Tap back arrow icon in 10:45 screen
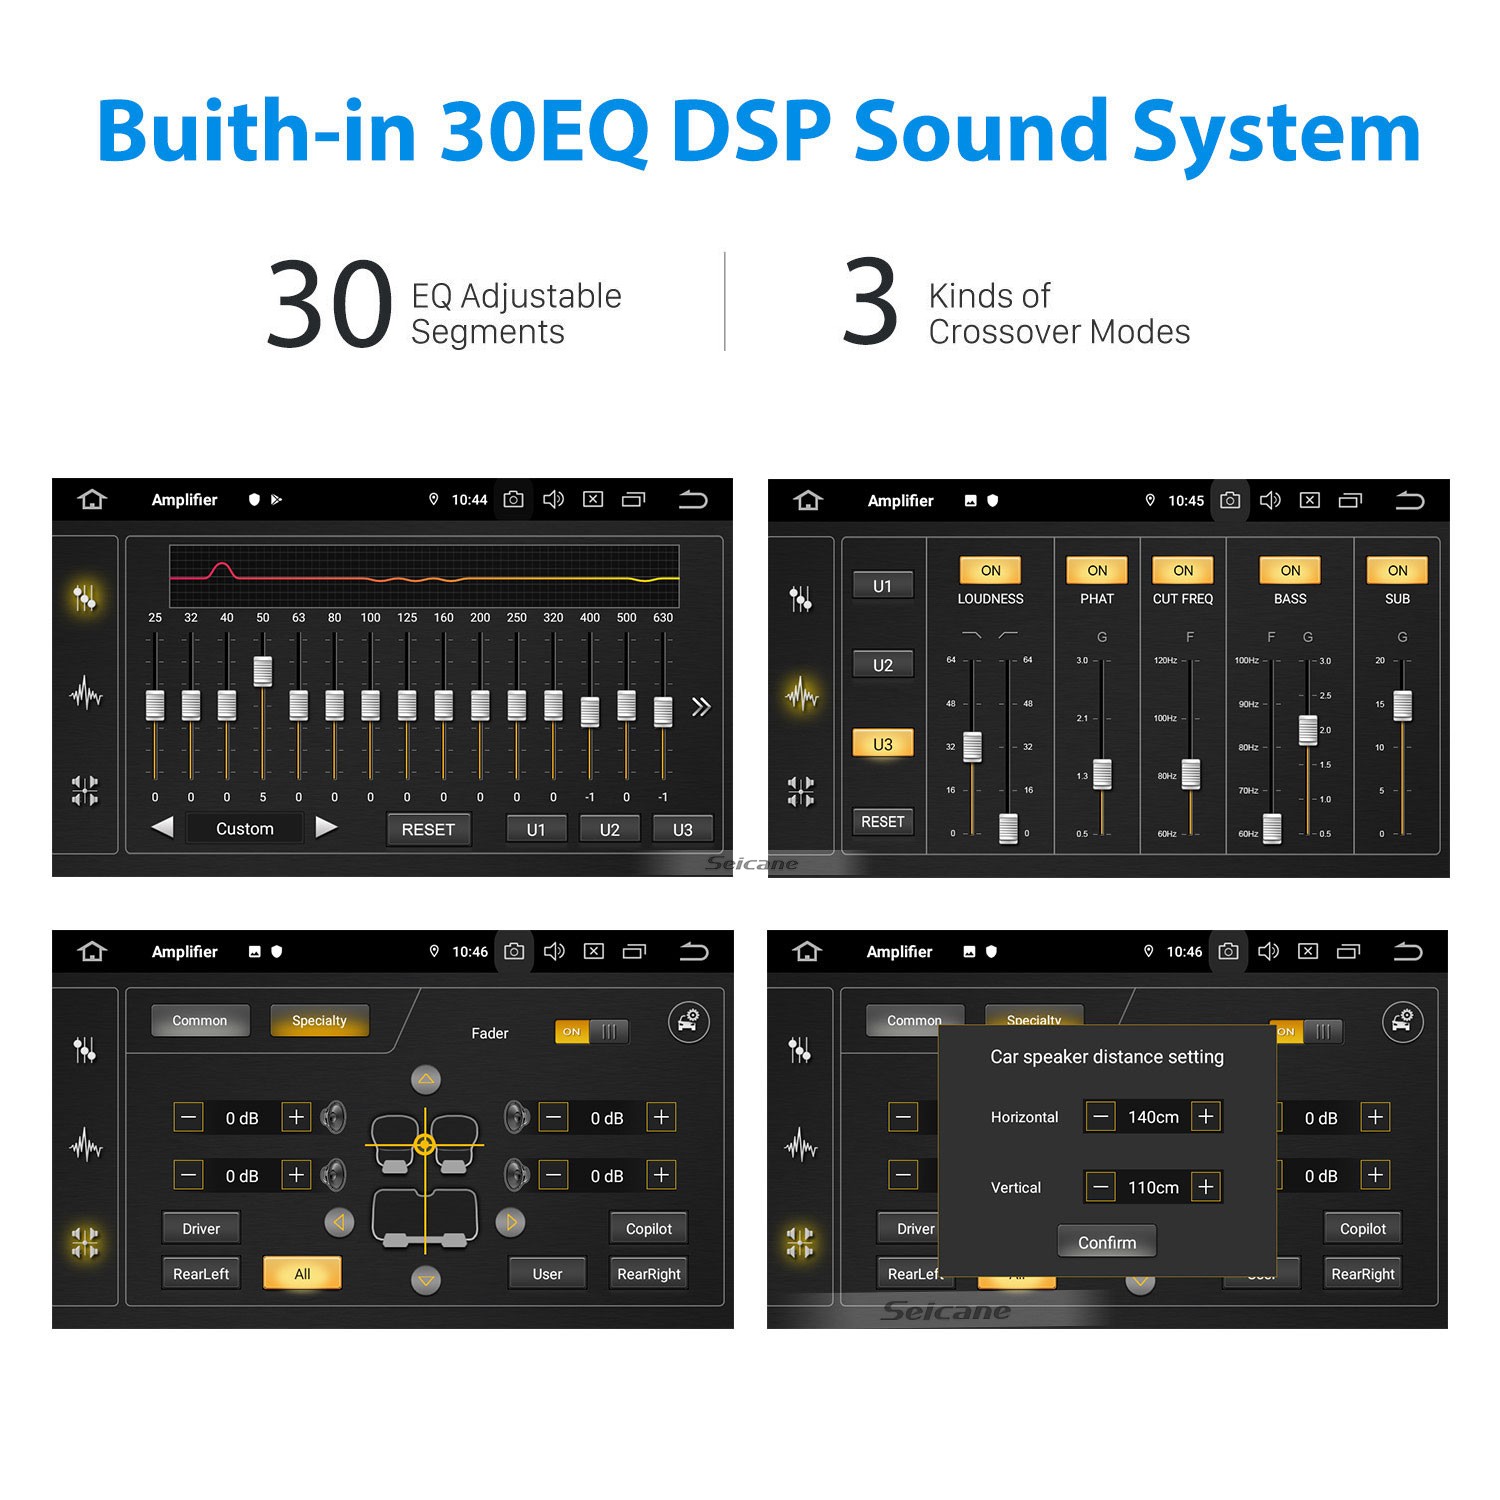Image resolution: width=1500 pixels, height=1500 pixels. point(1409,500)
